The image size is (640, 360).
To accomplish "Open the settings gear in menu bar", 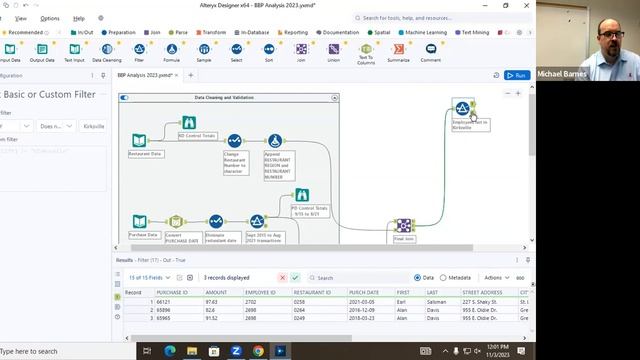I will (101, 18).
